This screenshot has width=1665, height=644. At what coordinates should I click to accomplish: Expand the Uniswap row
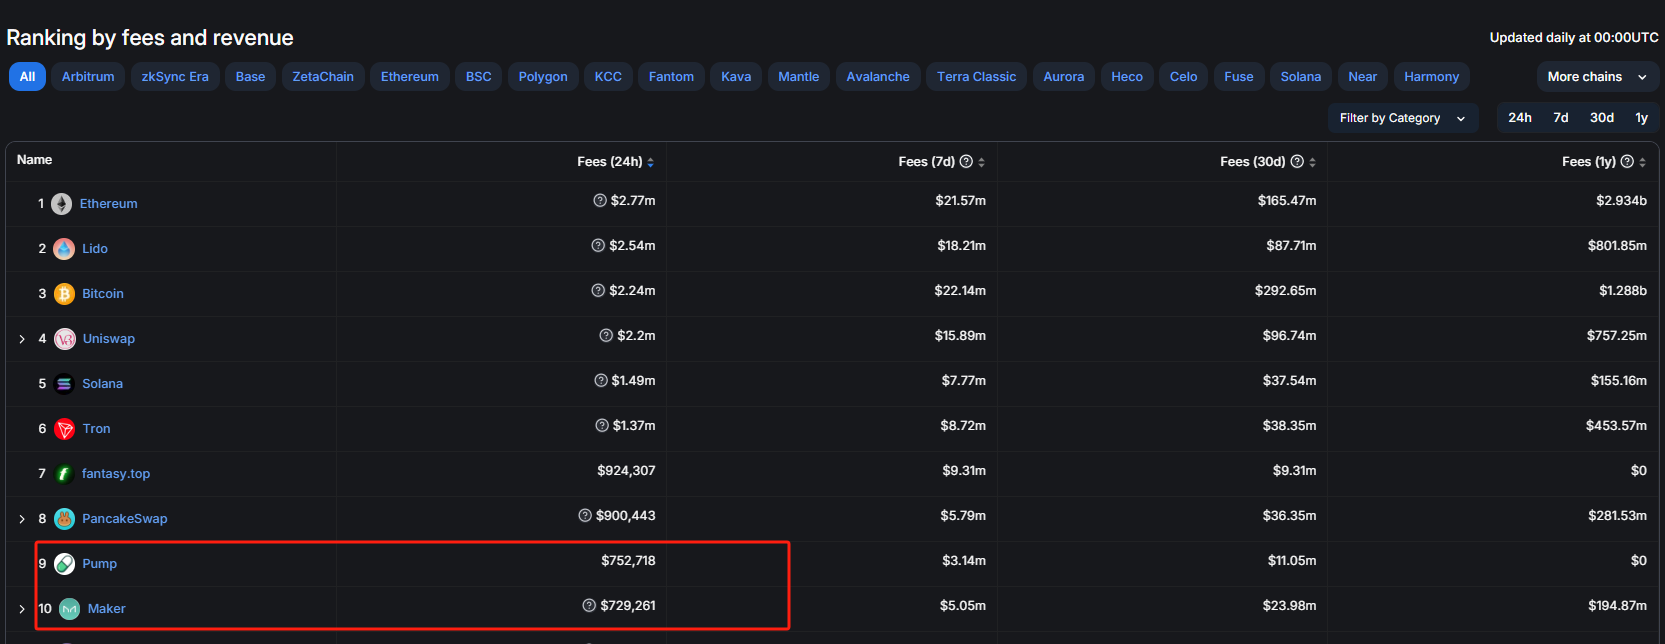click(22, 339)
